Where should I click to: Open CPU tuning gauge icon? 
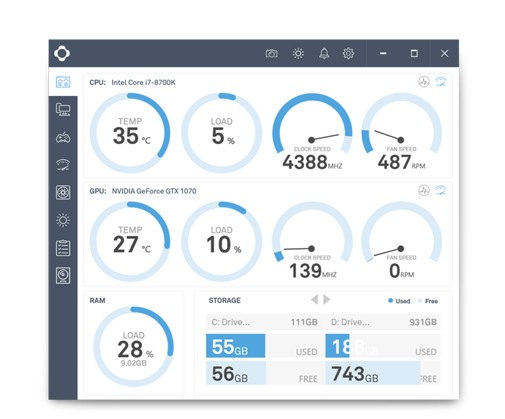point(441,82)
